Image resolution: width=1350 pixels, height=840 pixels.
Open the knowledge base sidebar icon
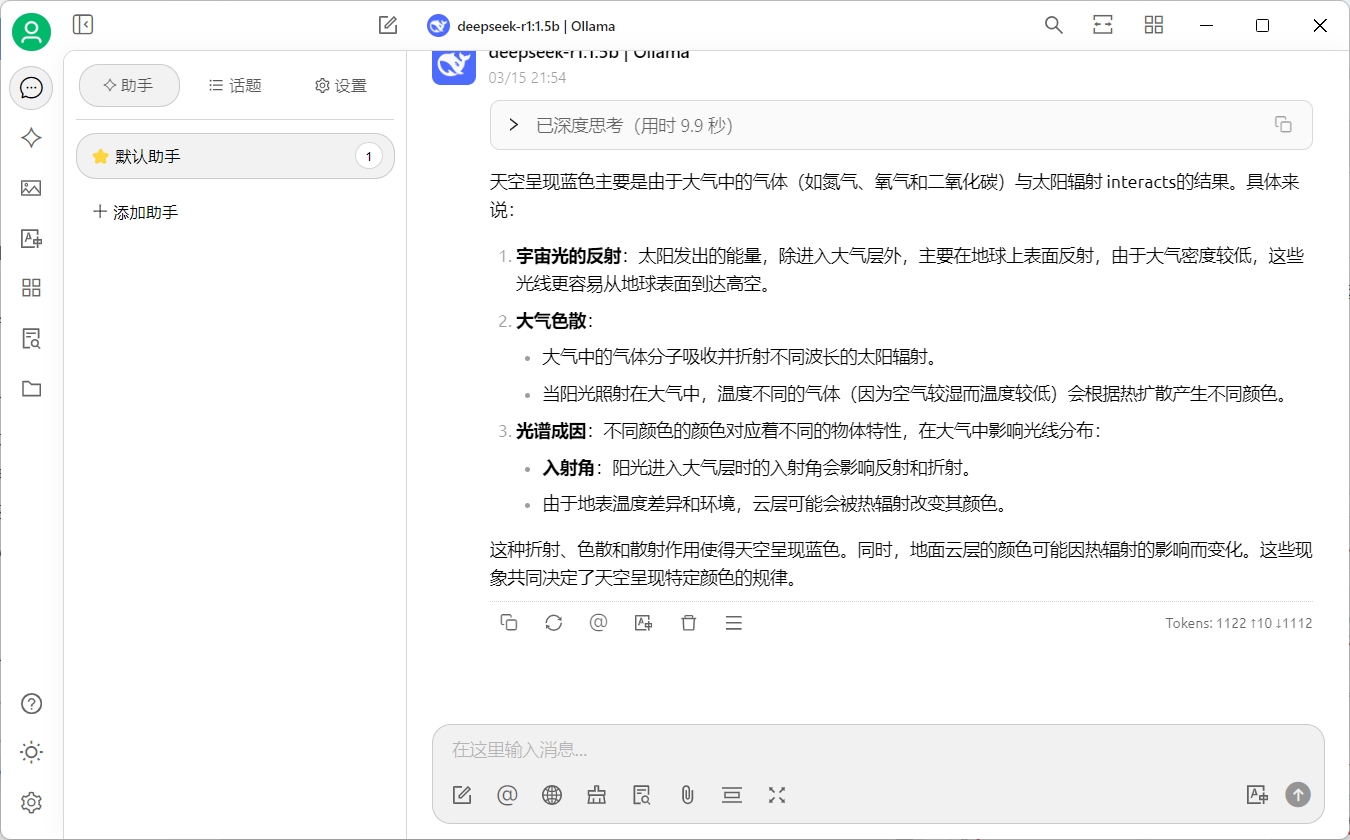31,338
